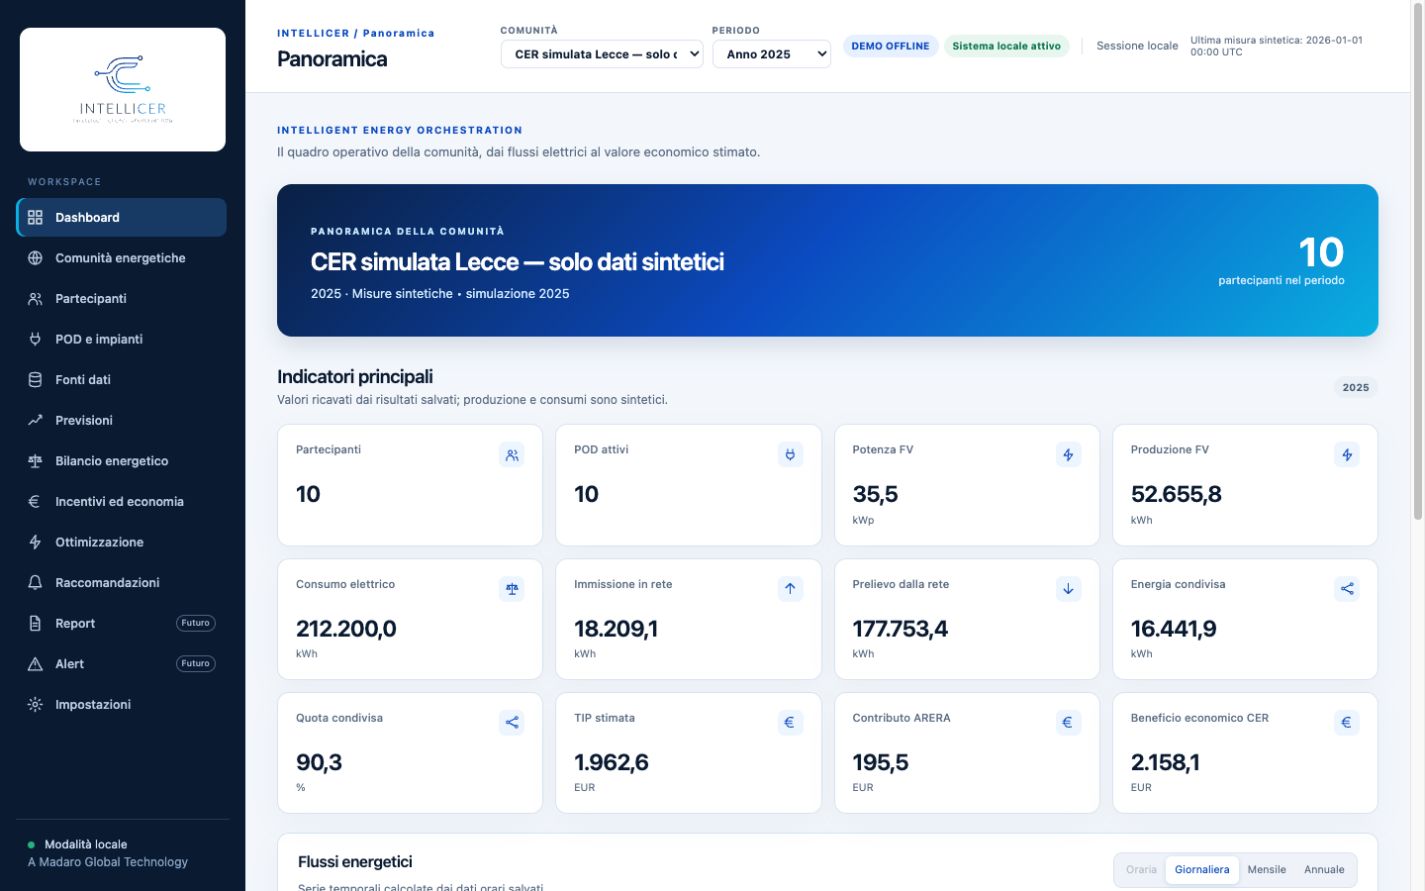1425x891 pixels.
Task: Select the Oraria granularity option
Action: pos(1141,870)
